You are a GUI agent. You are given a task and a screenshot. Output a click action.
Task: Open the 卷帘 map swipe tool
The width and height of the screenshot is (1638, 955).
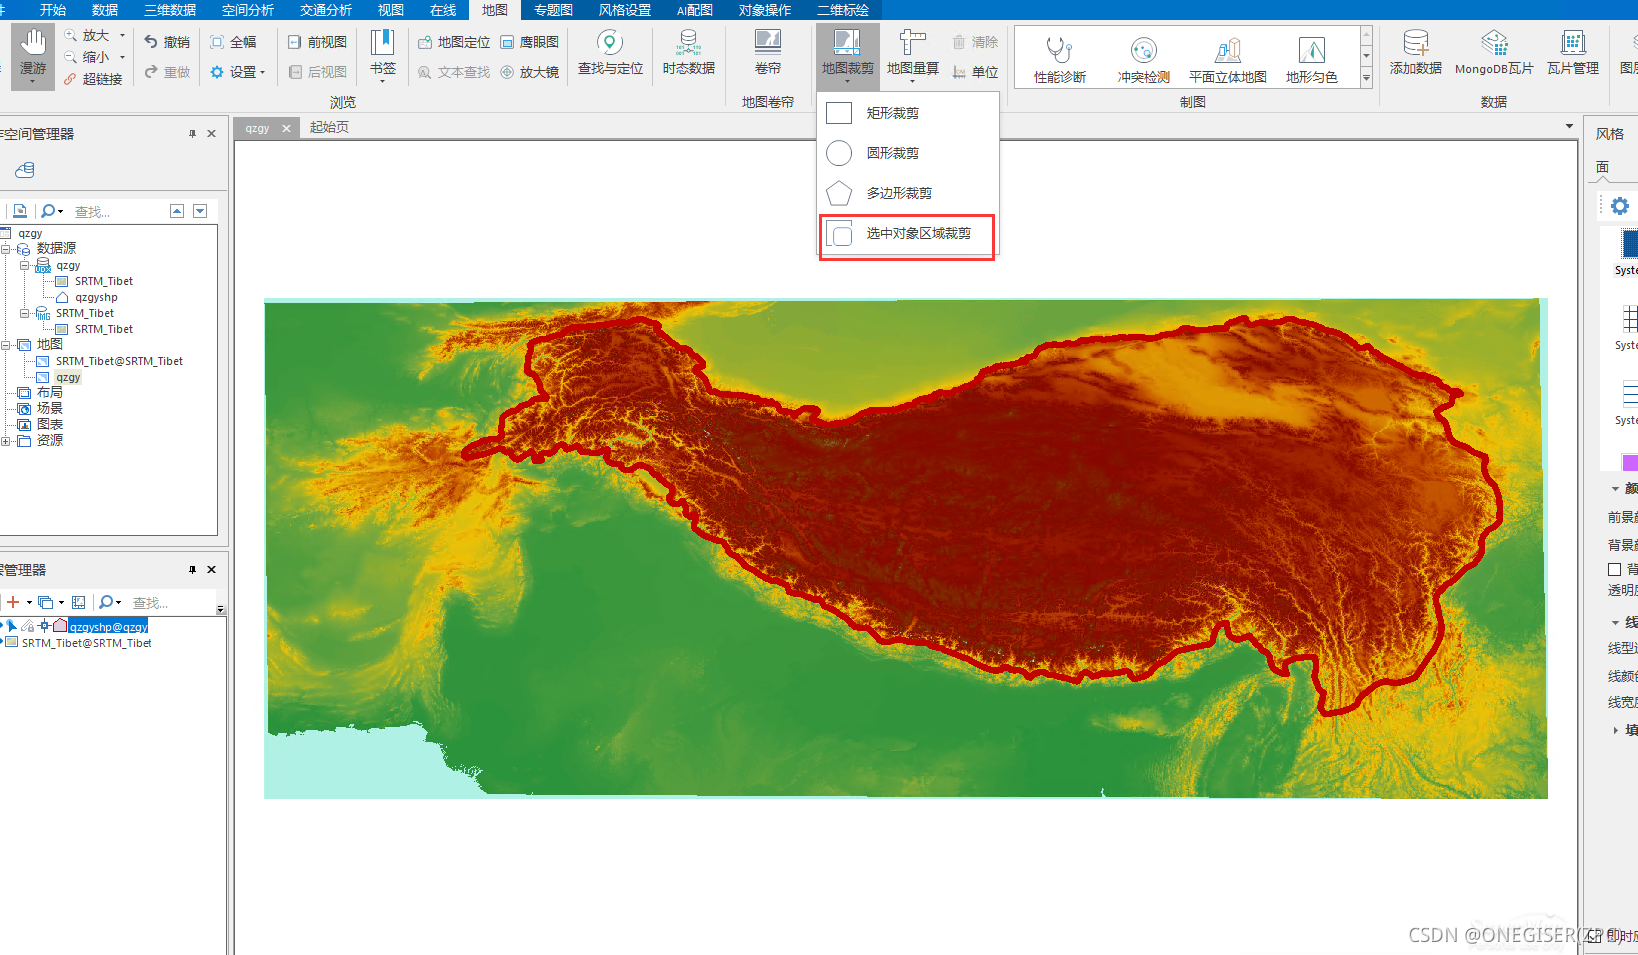(767, 53)
